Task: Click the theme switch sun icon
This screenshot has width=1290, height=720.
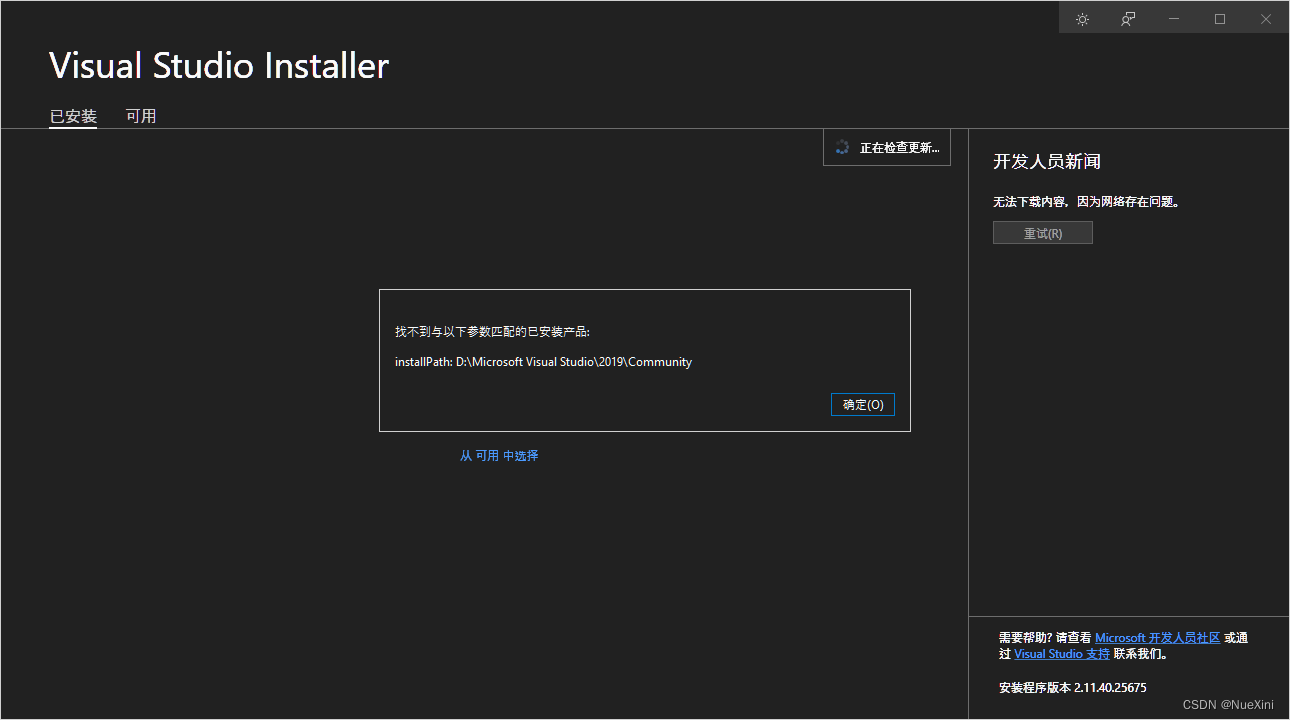Action: 1082,19
